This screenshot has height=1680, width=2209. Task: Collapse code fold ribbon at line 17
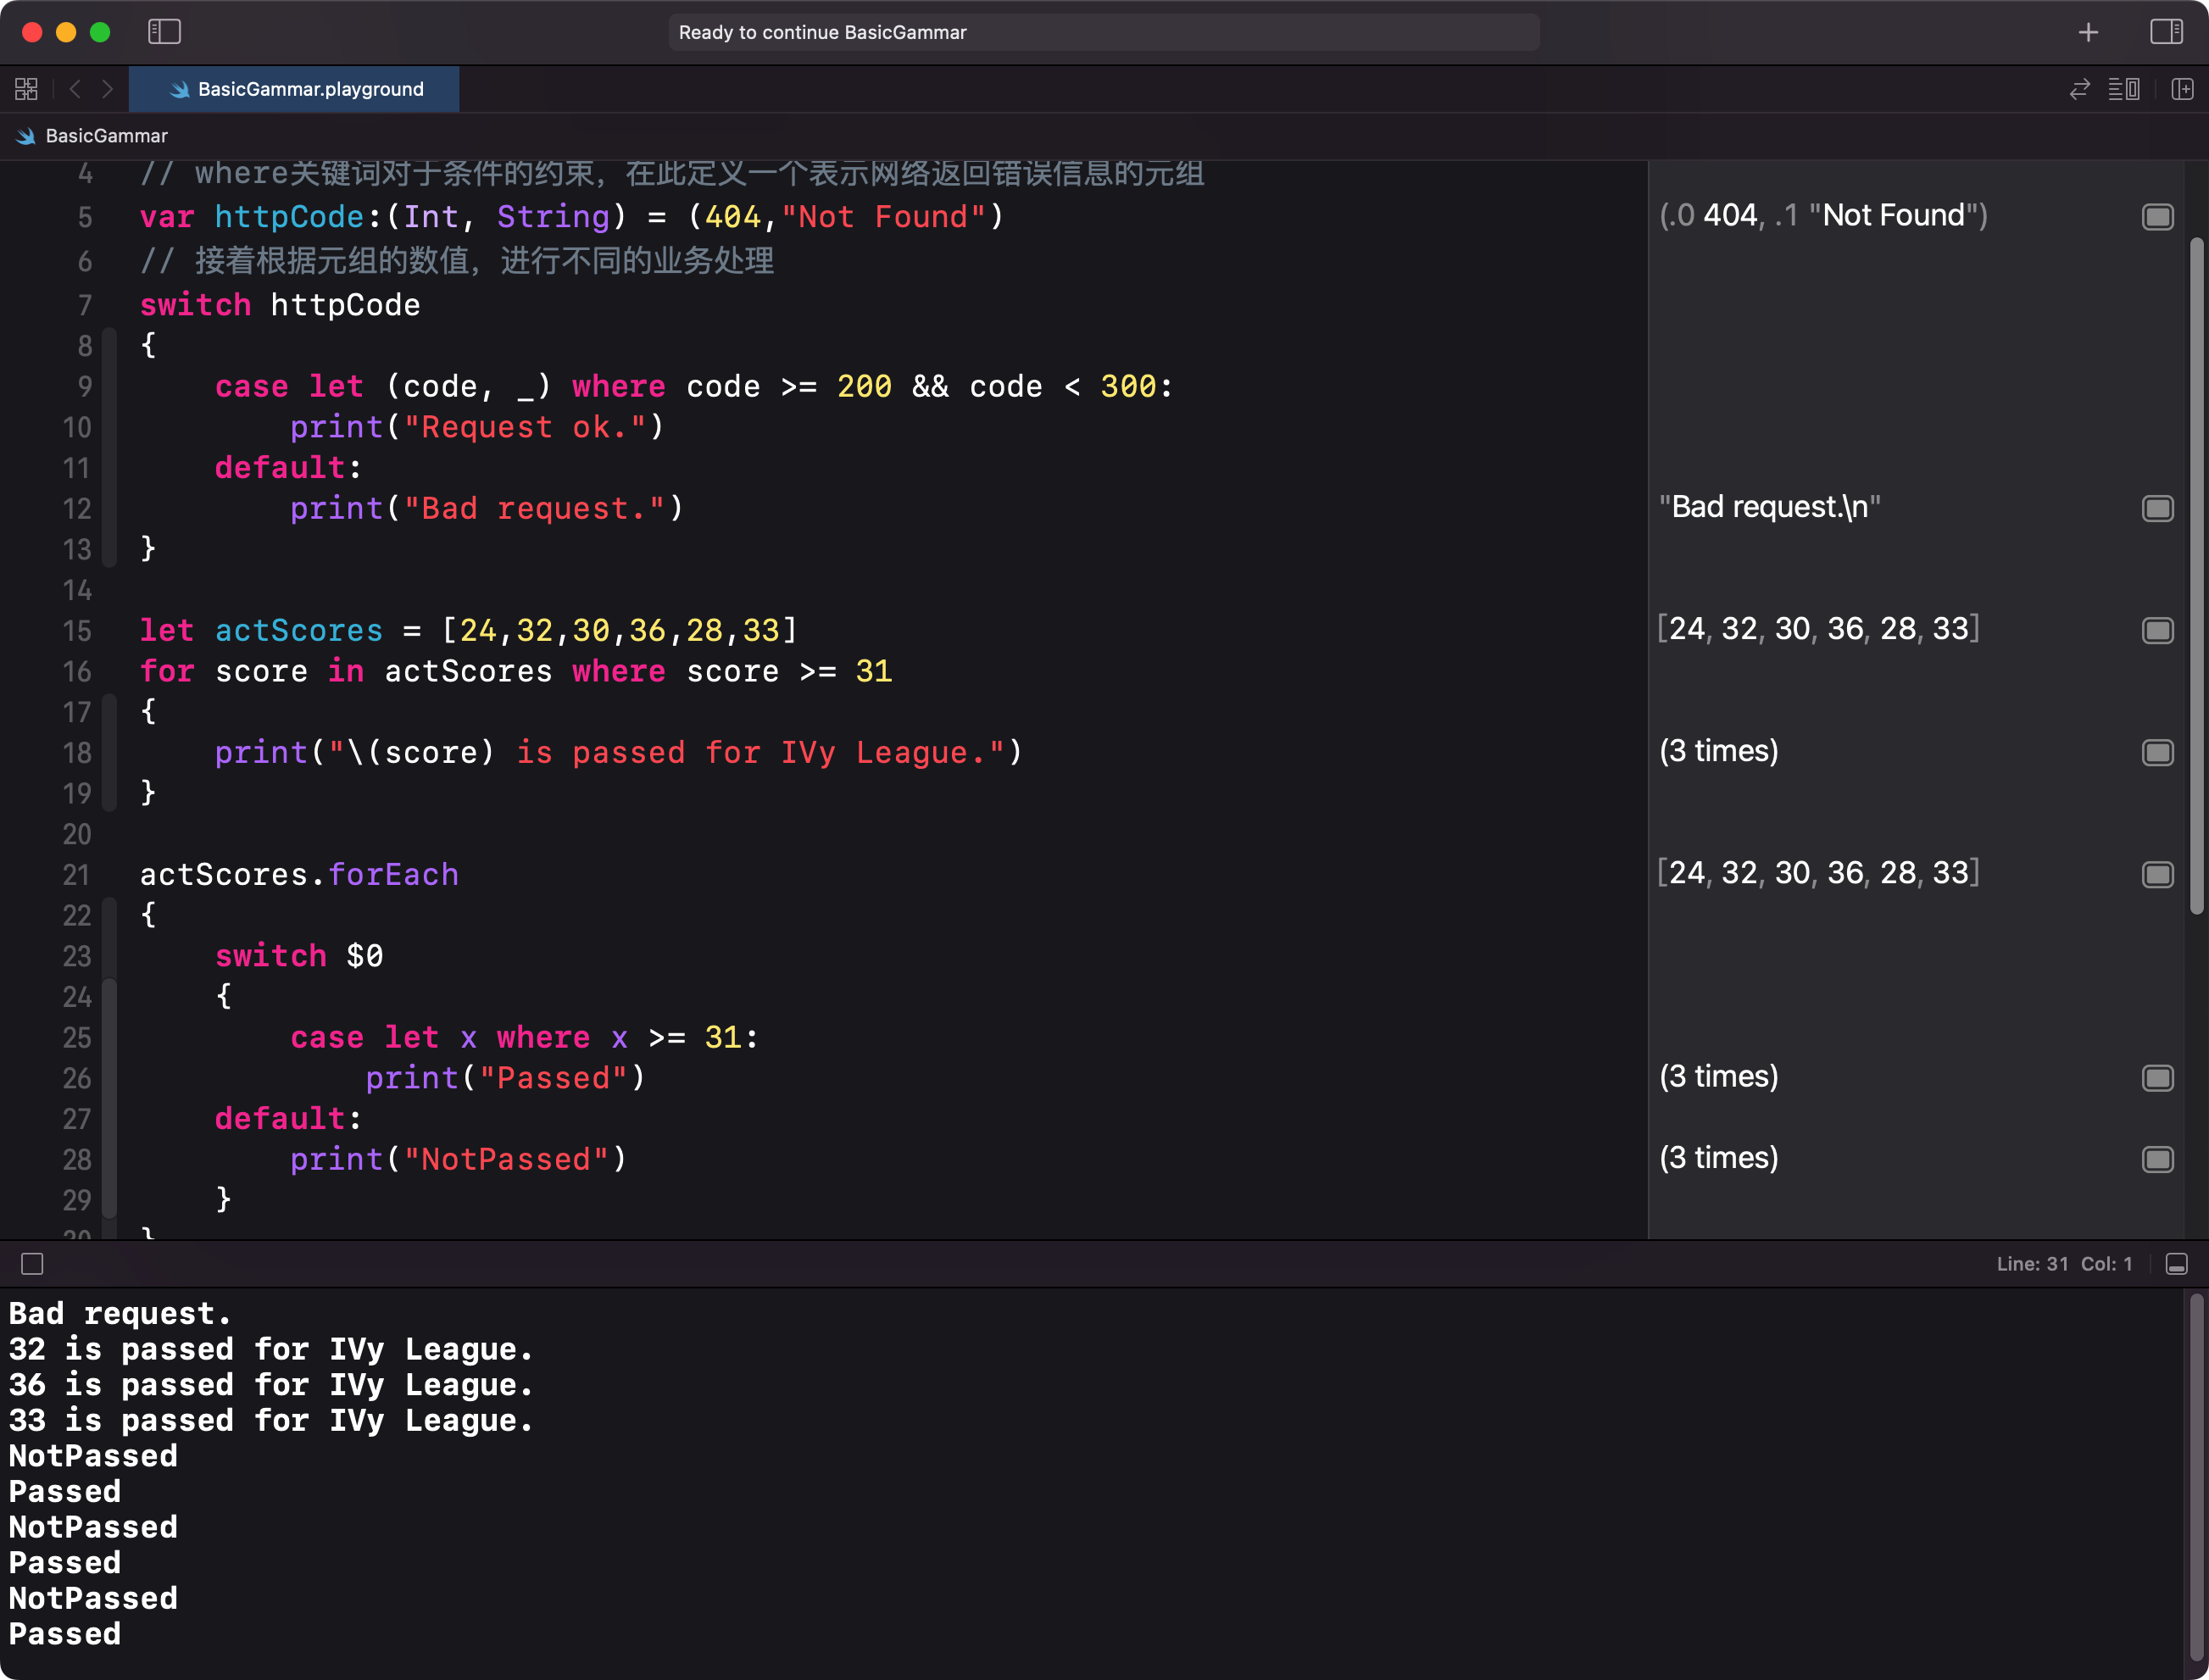[x=109, y=752]
